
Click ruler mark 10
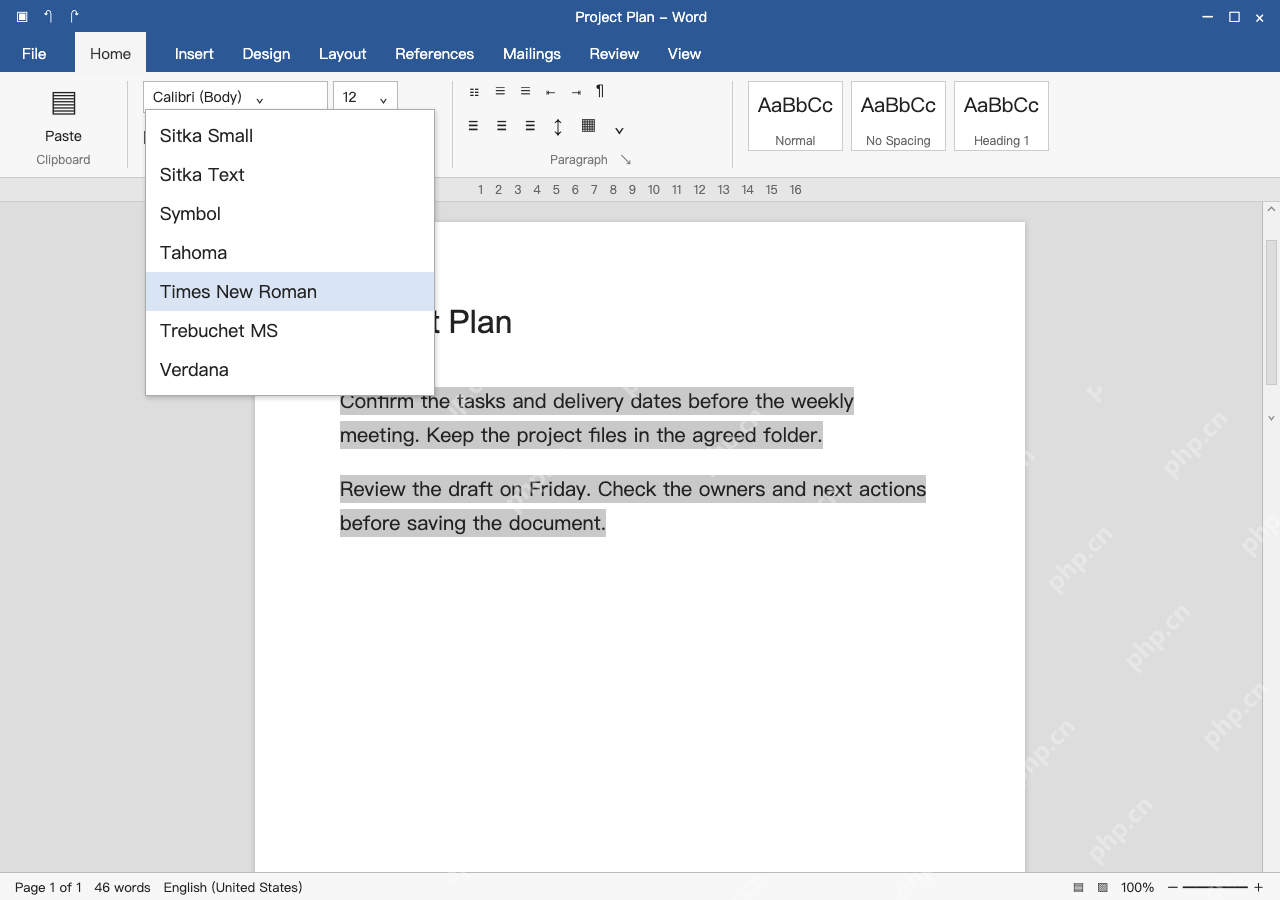[653, 190]
